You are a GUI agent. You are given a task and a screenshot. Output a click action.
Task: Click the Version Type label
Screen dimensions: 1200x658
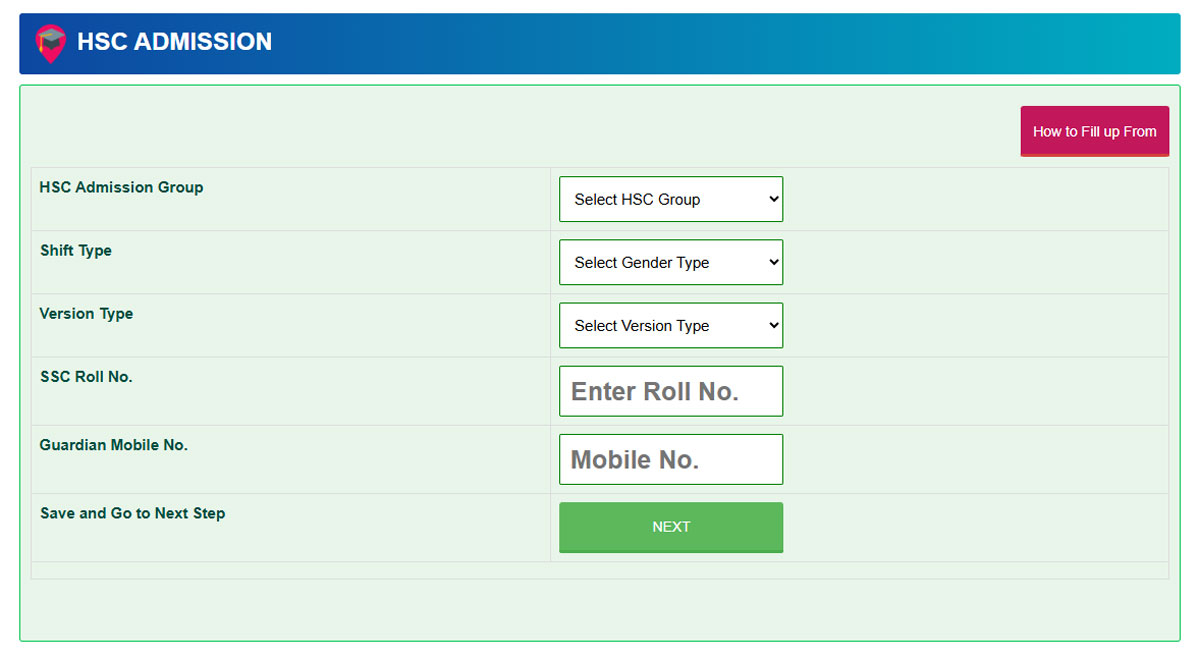86,313
